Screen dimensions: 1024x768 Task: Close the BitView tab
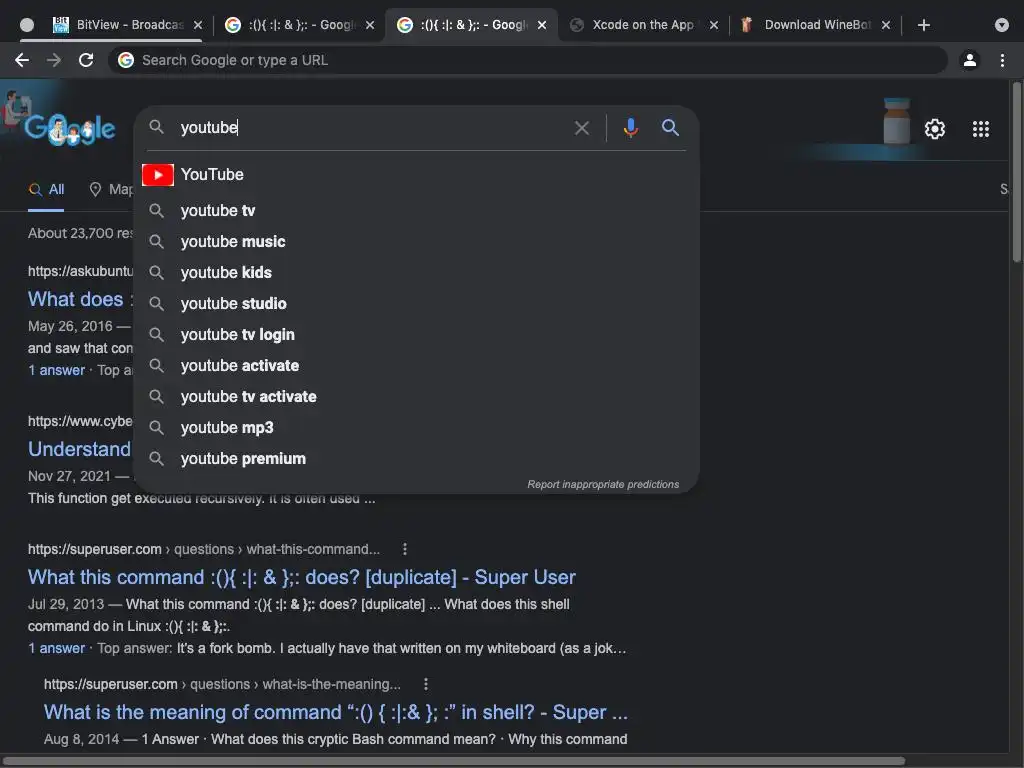click(198, 25)
